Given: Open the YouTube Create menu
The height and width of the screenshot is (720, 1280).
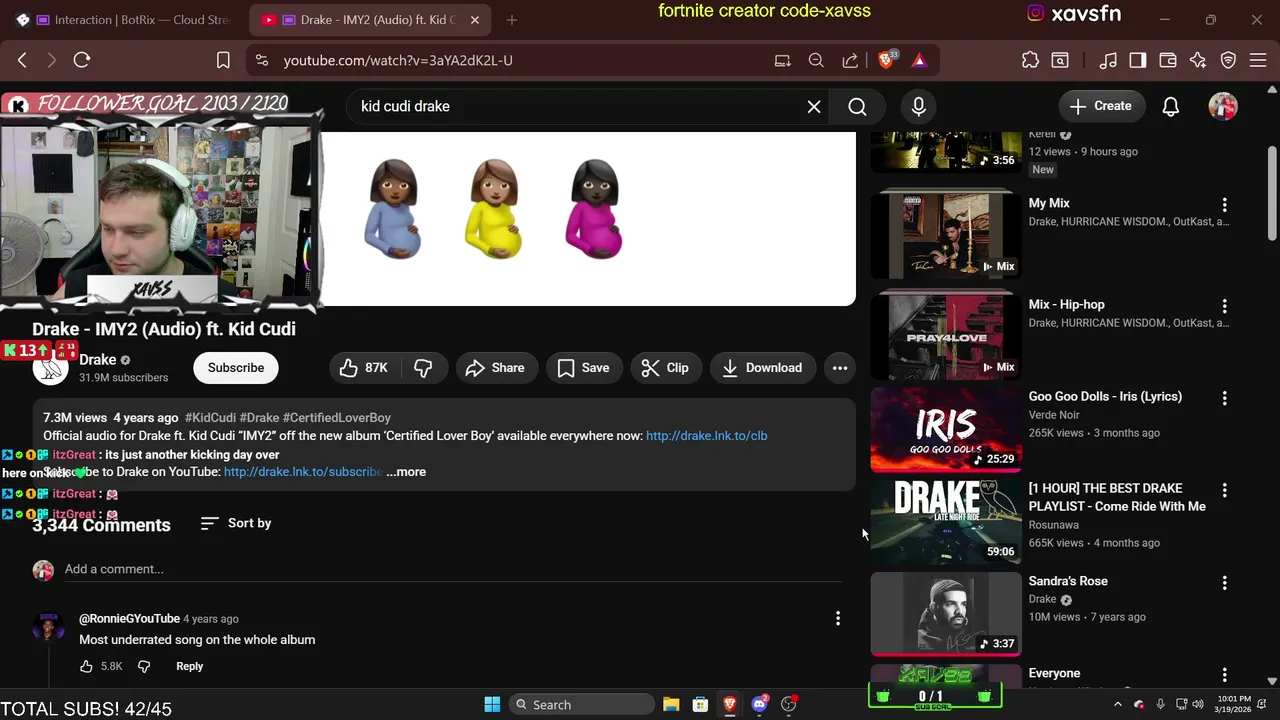Looking at the screenshot, I should [1101, 106].
